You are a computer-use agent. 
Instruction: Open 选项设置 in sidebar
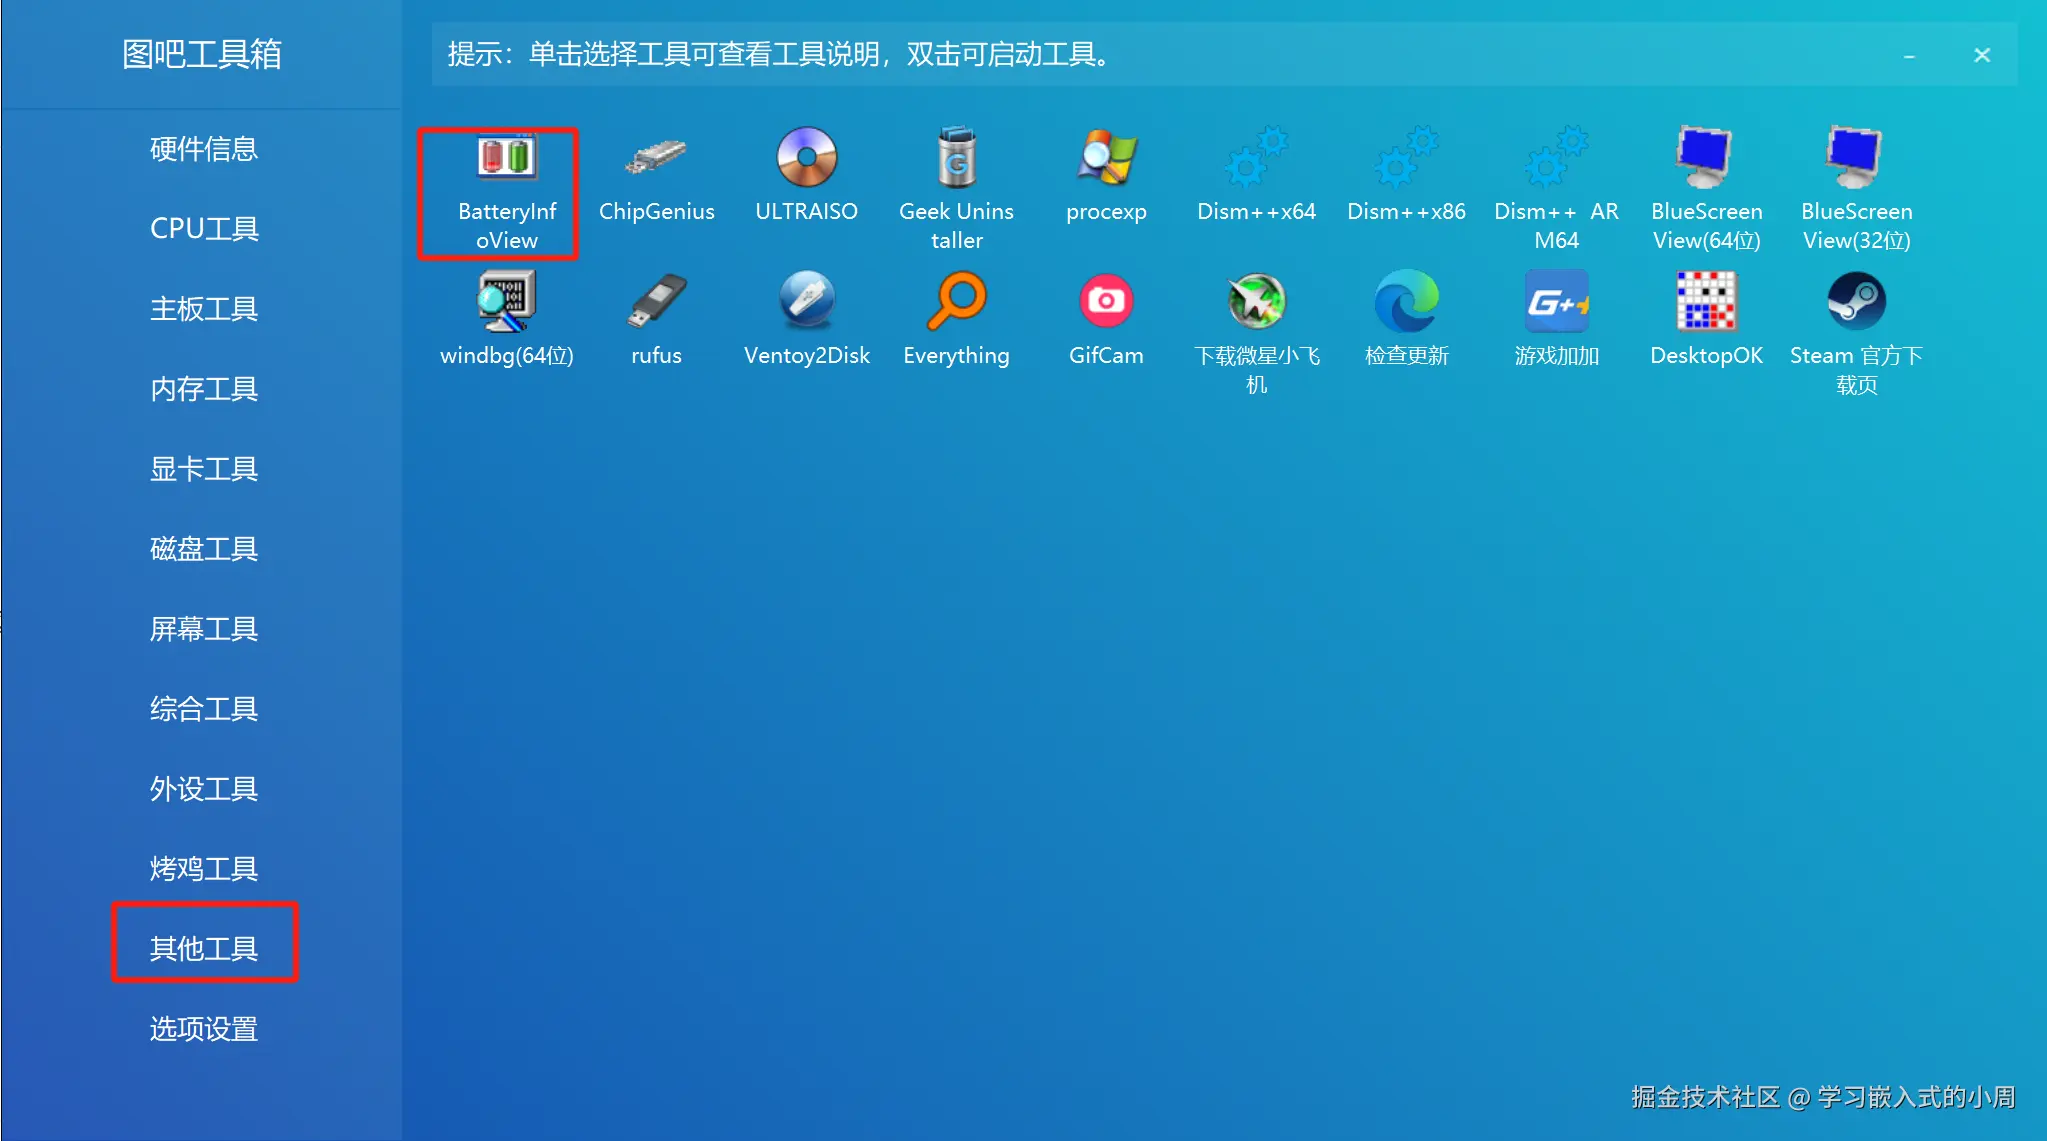(204, 1029)
